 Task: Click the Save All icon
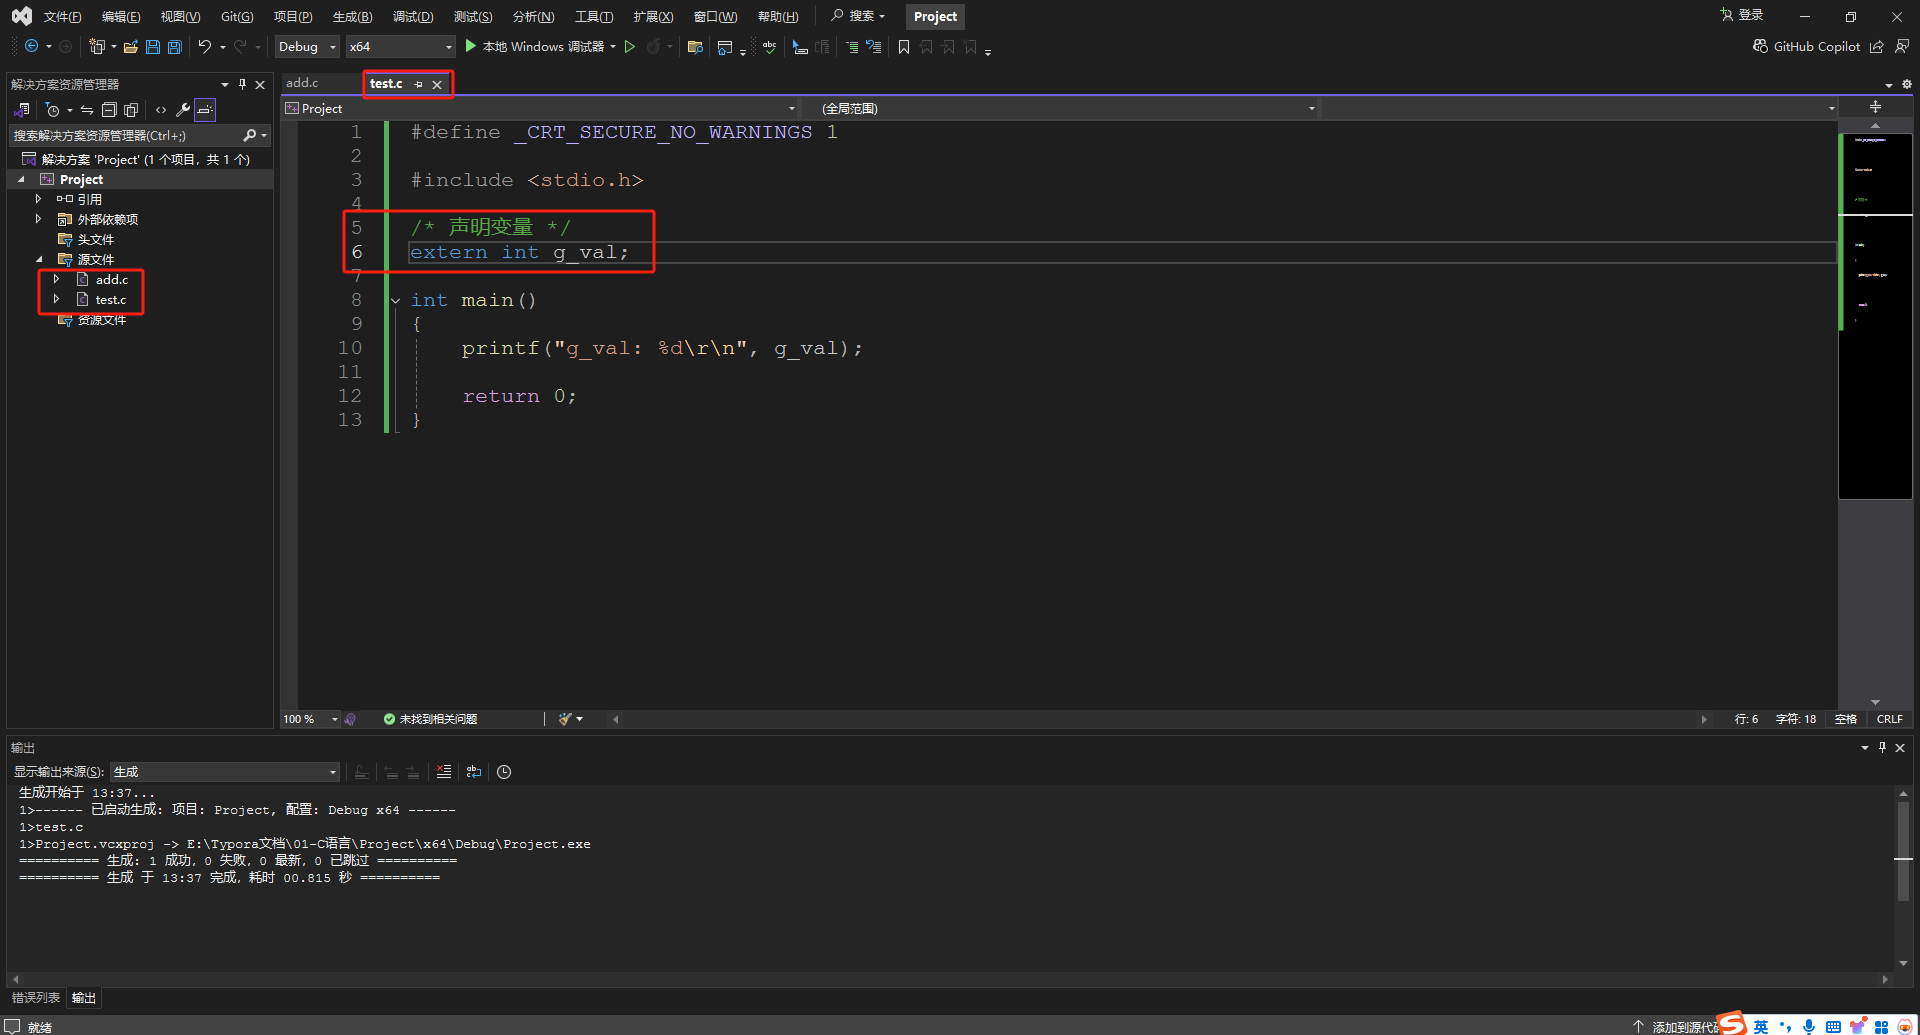174,46
